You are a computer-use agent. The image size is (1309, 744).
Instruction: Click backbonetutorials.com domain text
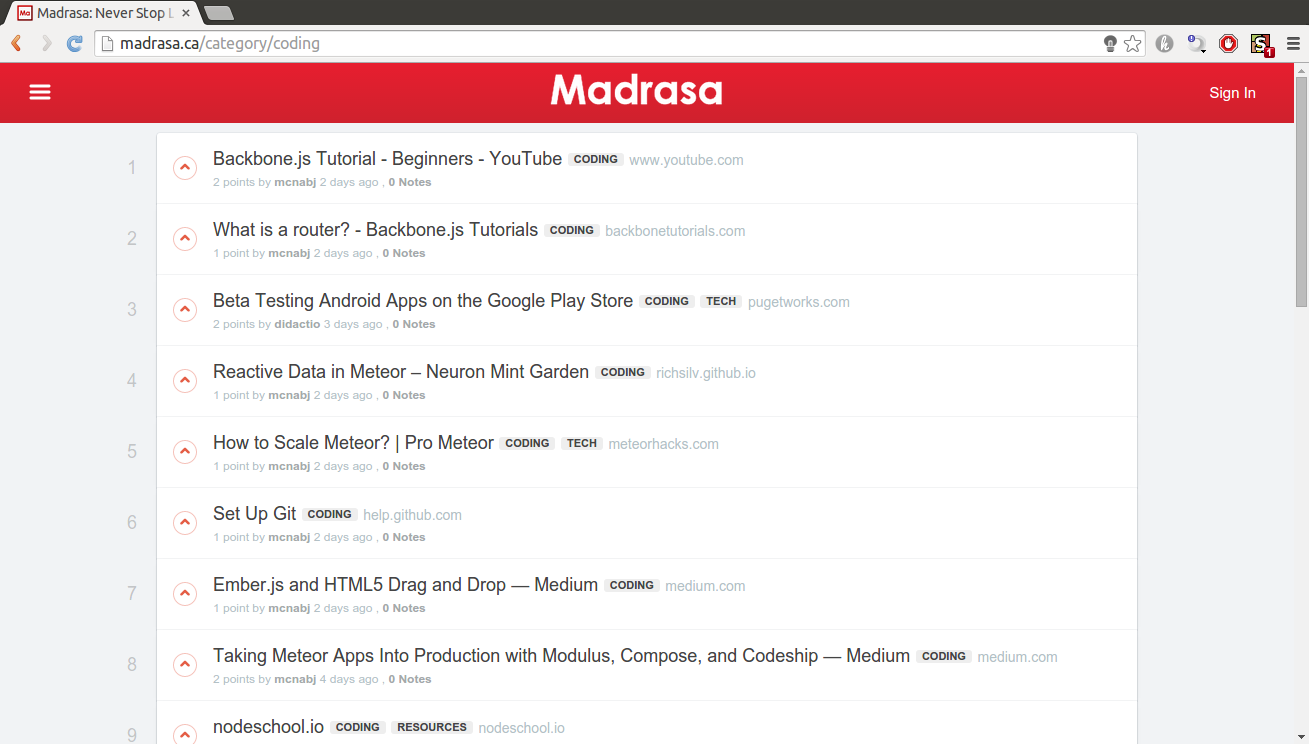pos(675,231)
